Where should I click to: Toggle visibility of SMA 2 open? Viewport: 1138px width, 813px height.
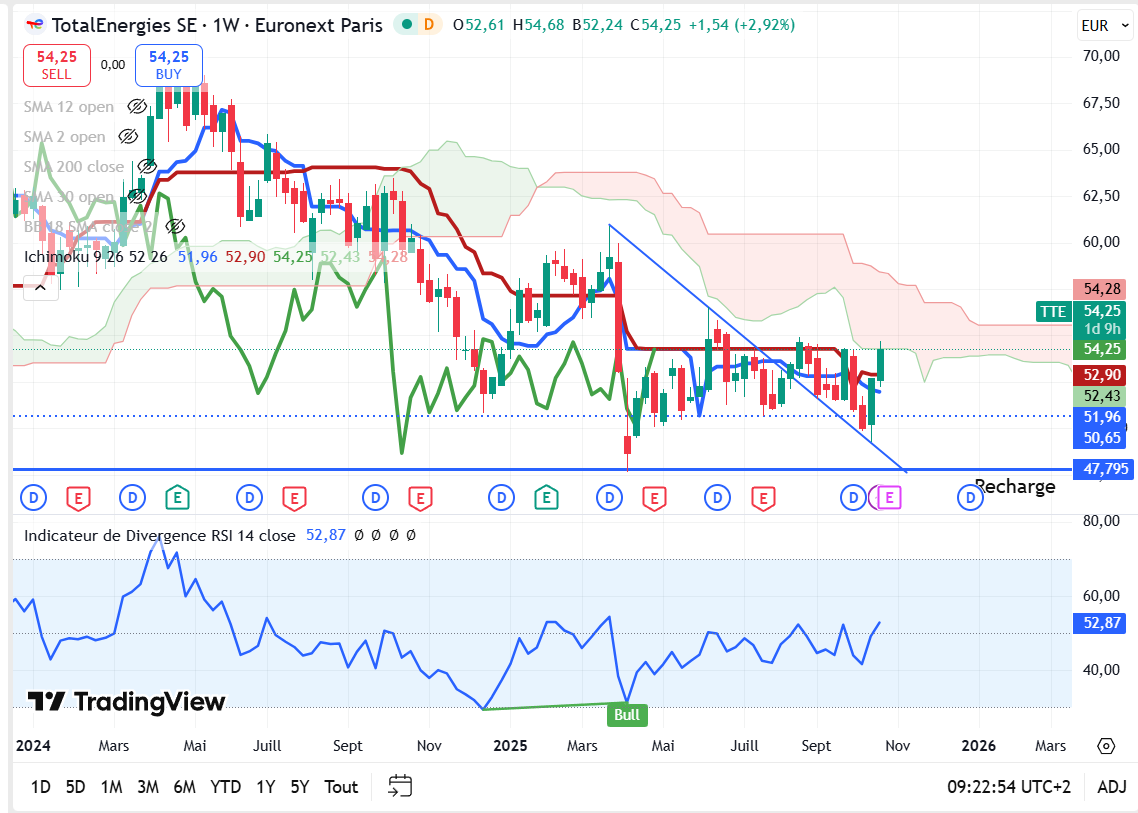[128, 136]
